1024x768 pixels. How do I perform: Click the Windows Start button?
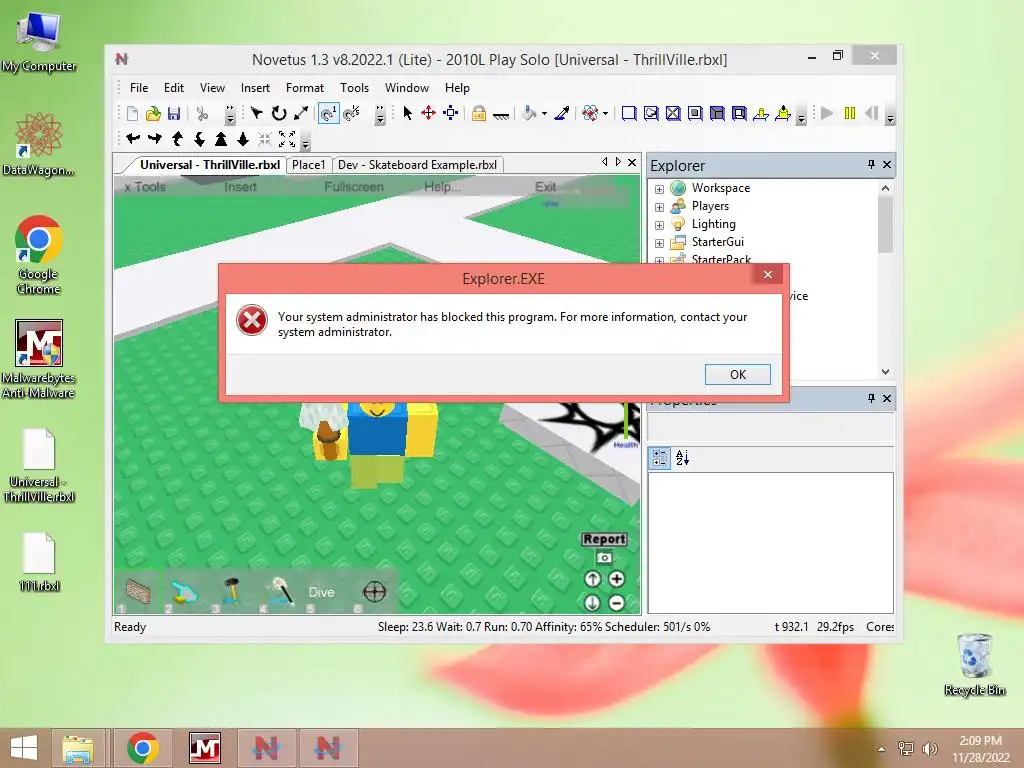click(24, 748)
